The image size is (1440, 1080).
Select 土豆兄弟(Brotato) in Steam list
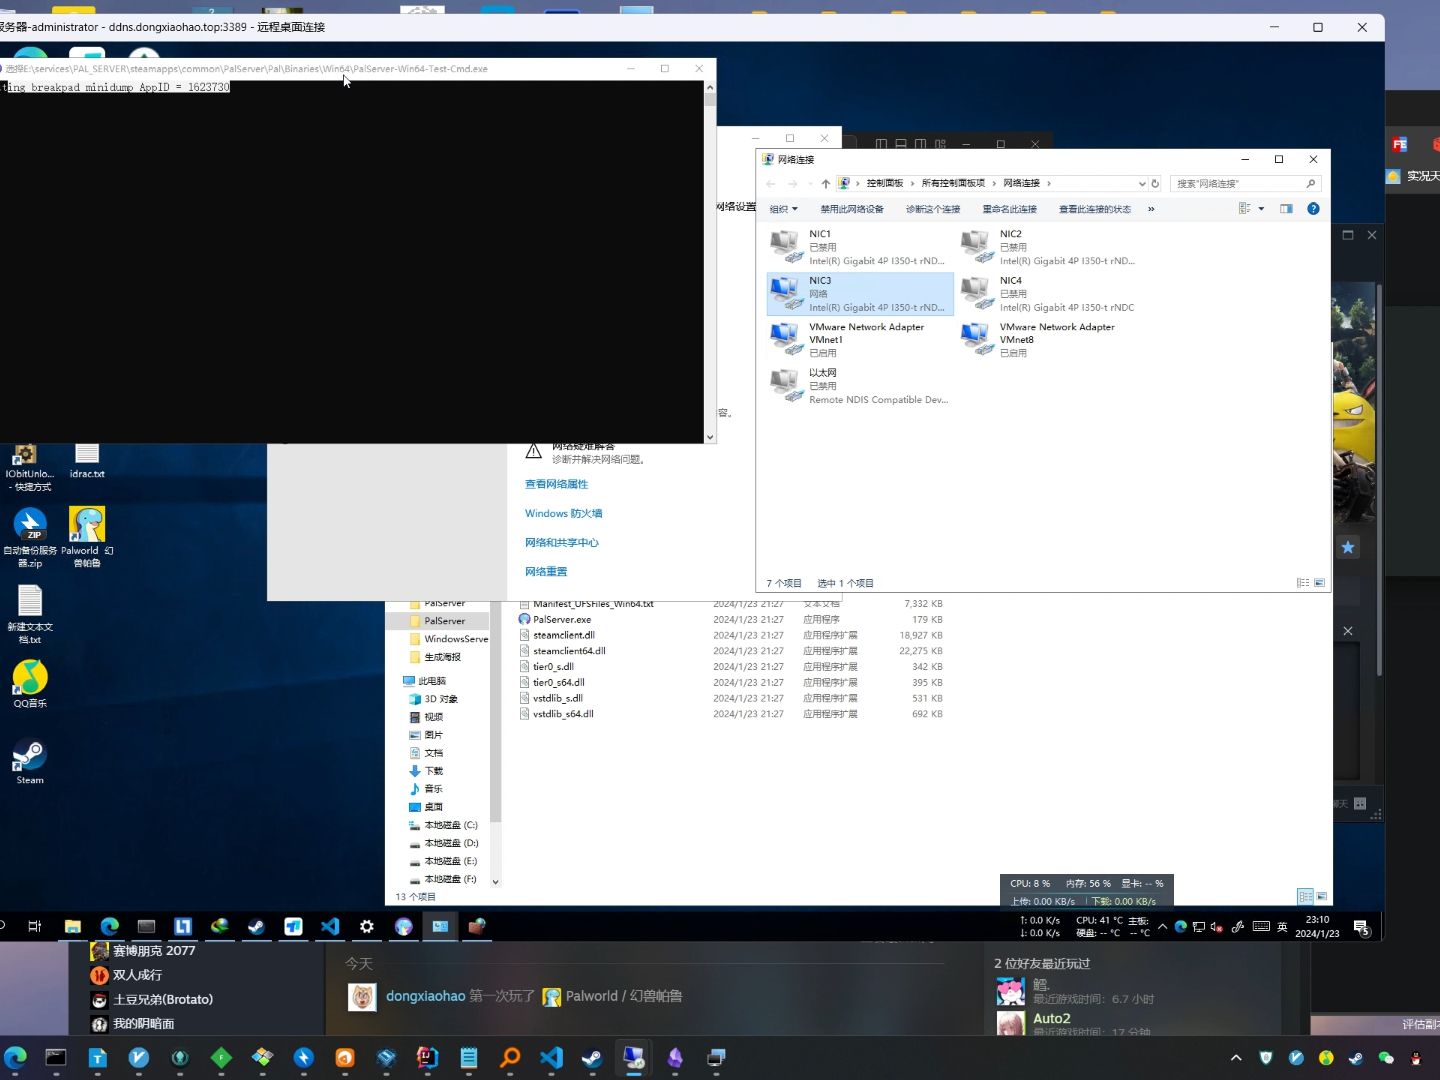163,1000
